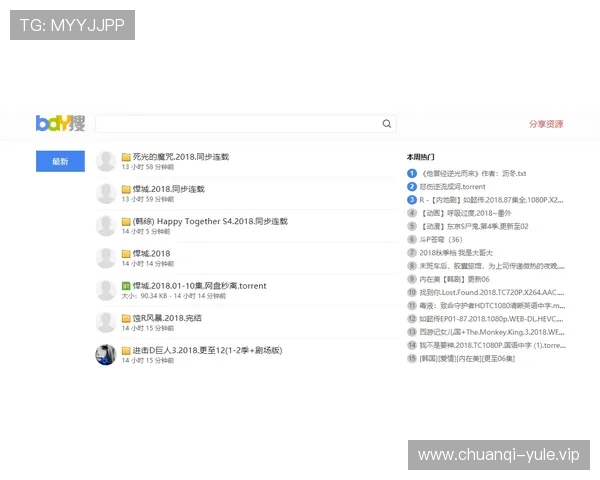The height and width of the screenshot is (480, 600).
Task: Open hot item 8 about 为上司传递
Action: (492, 266)
